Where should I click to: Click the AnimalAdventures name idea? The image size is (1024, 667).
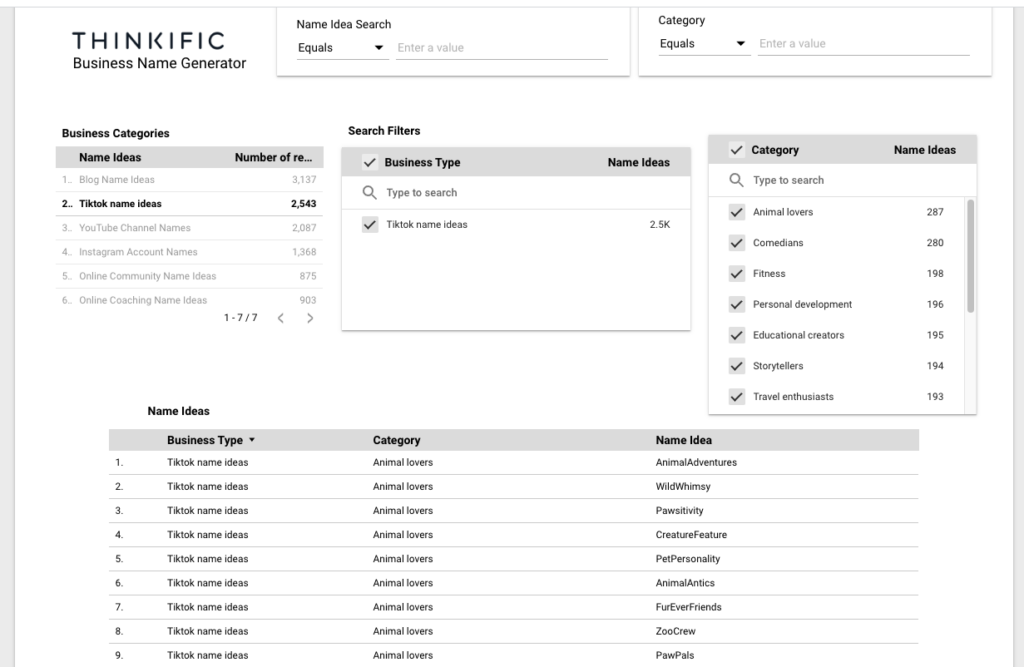[x=696, y=463]
